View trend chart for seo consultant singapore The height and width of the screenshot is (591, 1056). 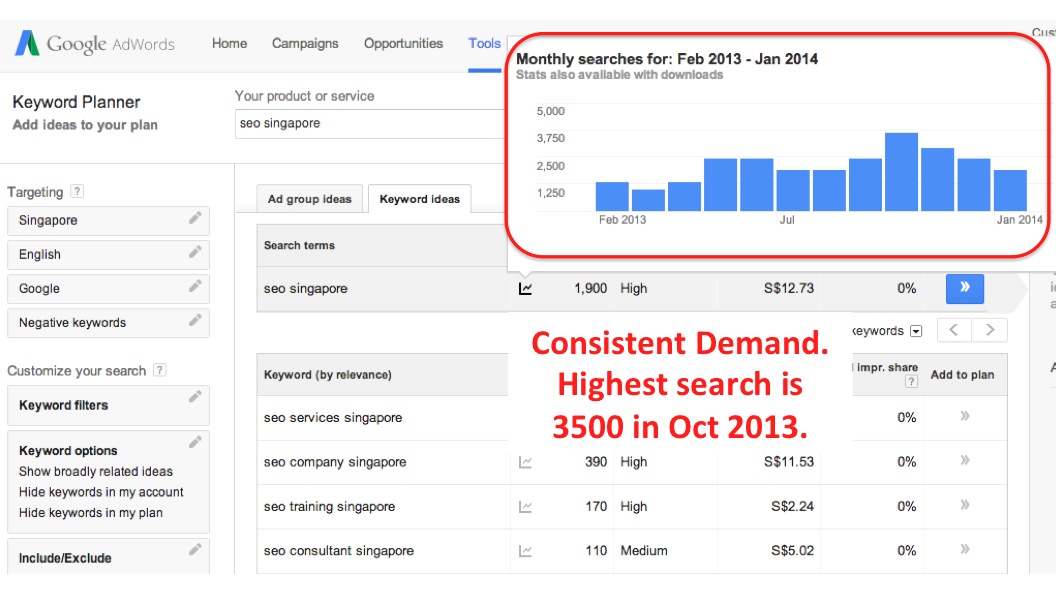tap(525, 551)
